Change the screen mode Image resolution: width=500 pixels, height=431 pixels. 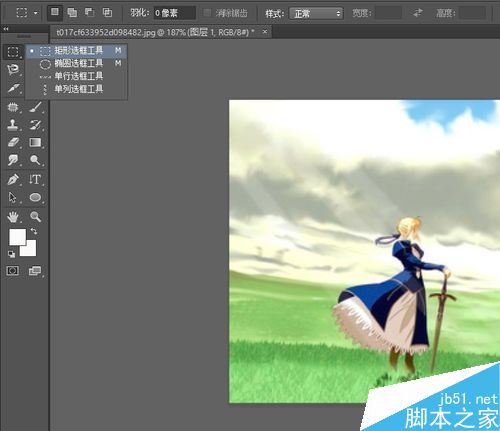pyautogui.click(x=35, y=271)
